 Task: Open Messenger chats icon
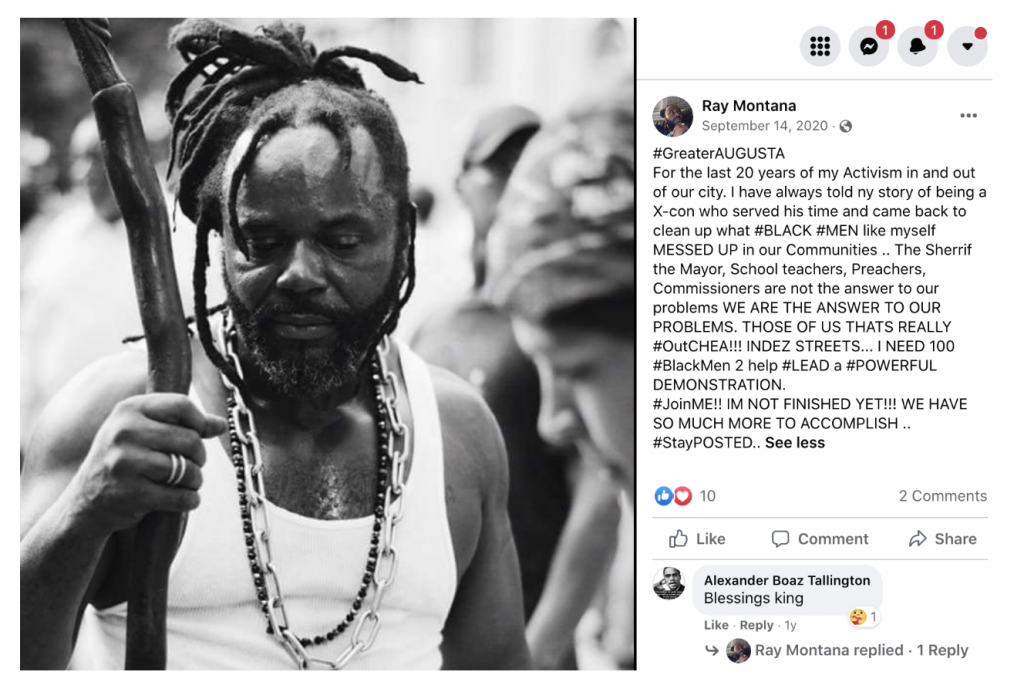point(869,46)
